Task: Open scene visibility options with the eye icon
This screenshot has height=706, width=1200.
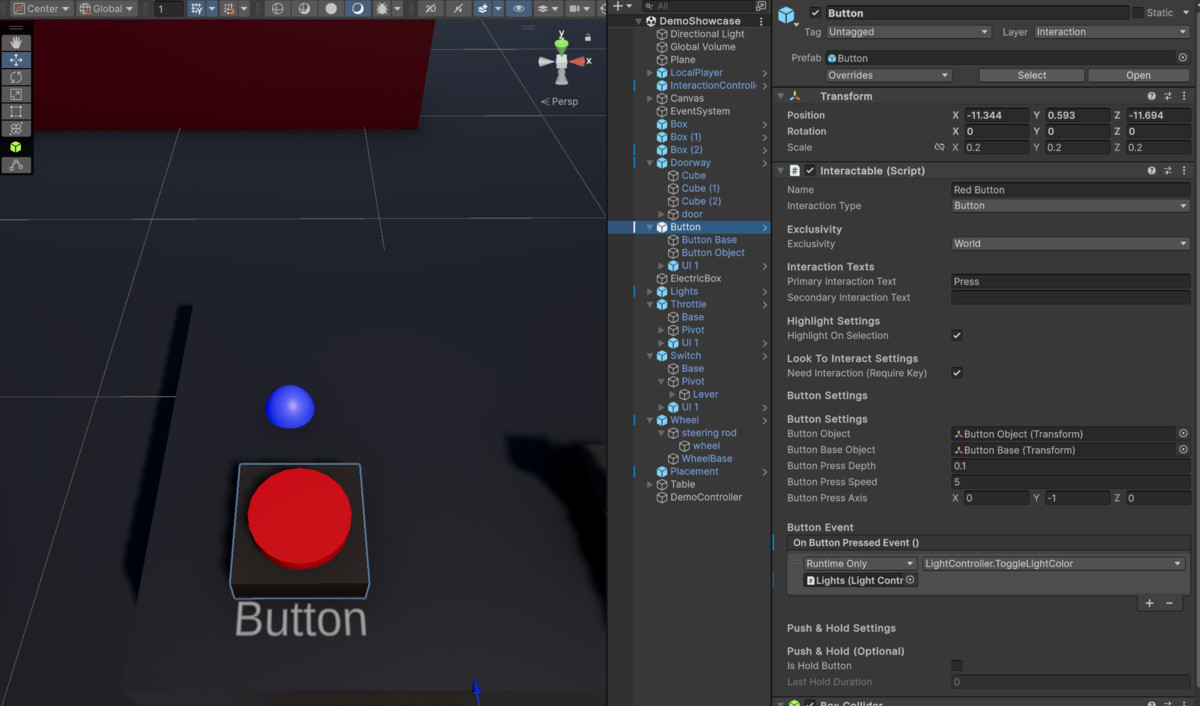Action: [519, 6]
